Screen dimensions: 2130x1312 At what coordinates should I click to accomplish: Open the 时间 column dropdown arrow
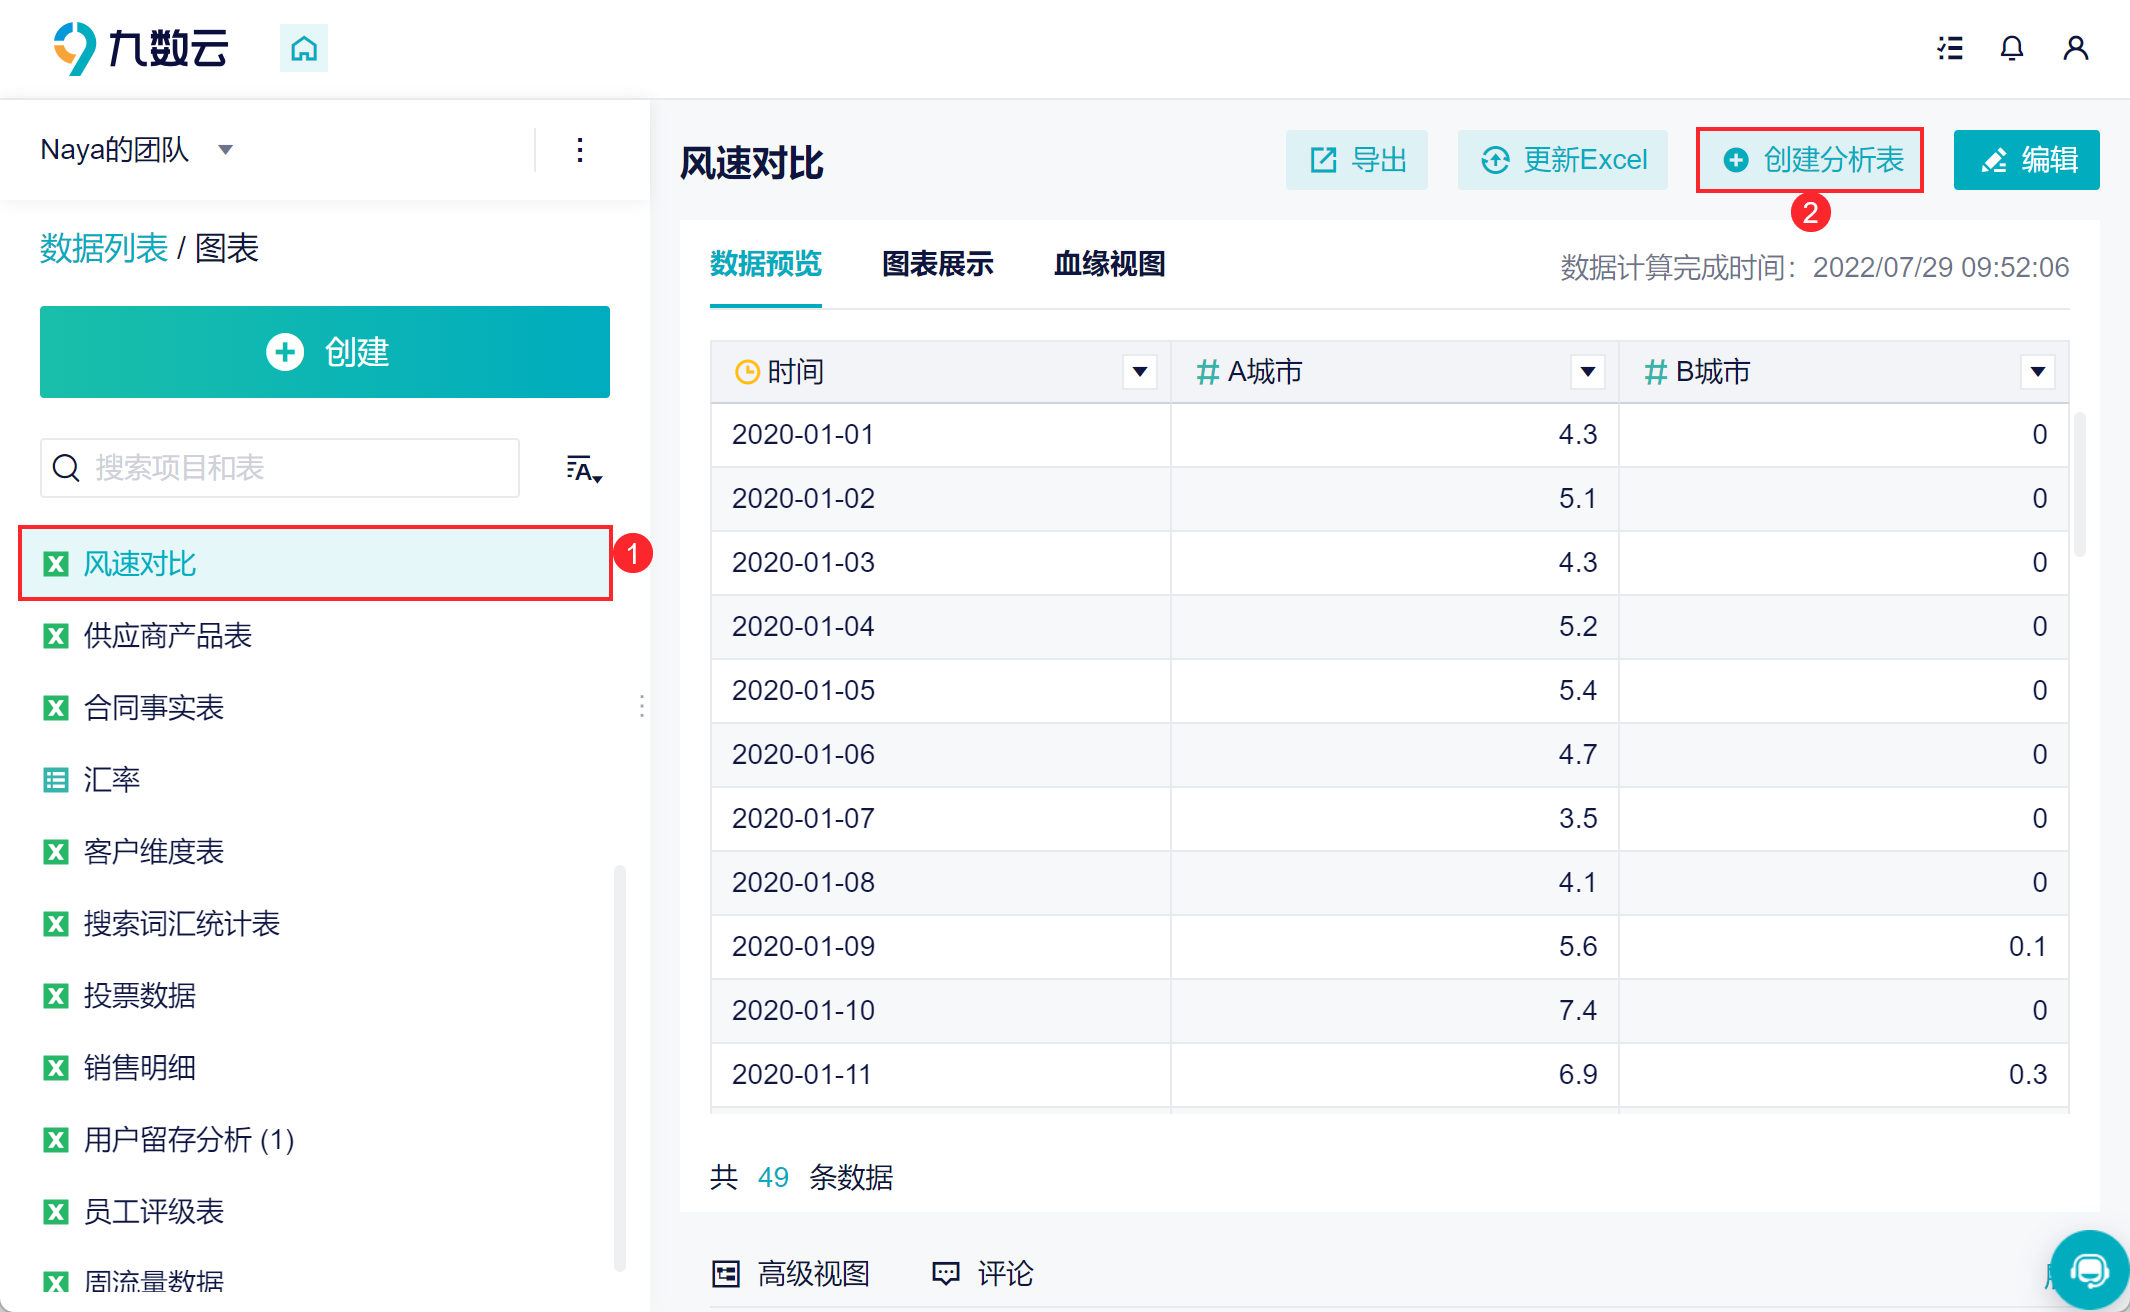pyautogui.click(x=1139, y=372)
